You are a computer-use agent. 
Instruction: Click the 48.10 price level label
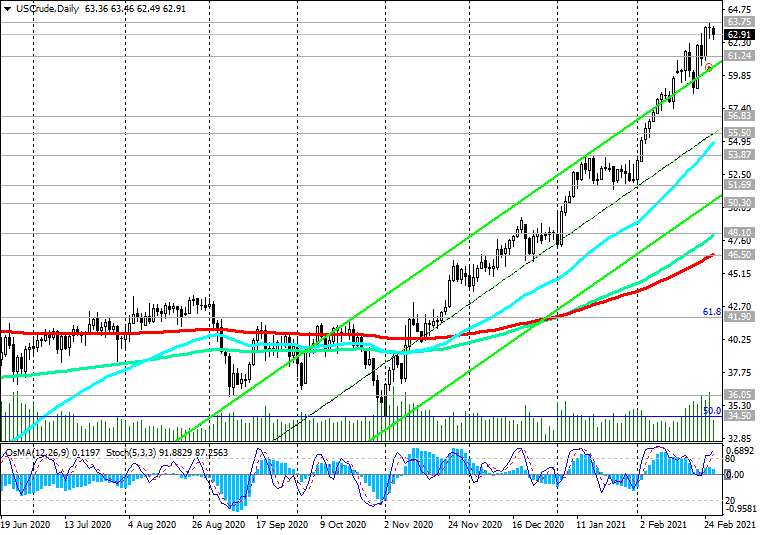[739, 233]
